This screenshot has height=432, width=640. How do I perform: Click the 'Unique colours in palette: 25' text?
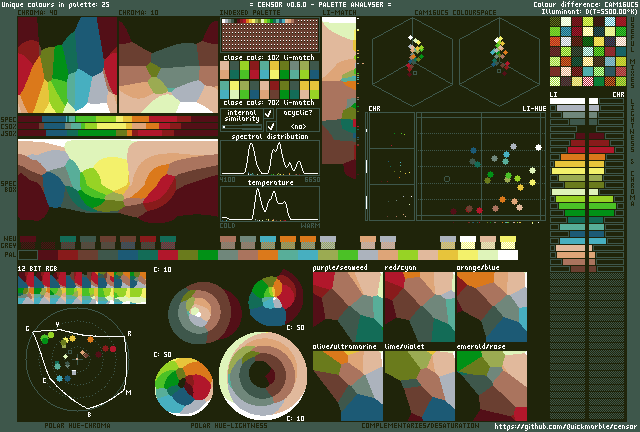[55, 5]
